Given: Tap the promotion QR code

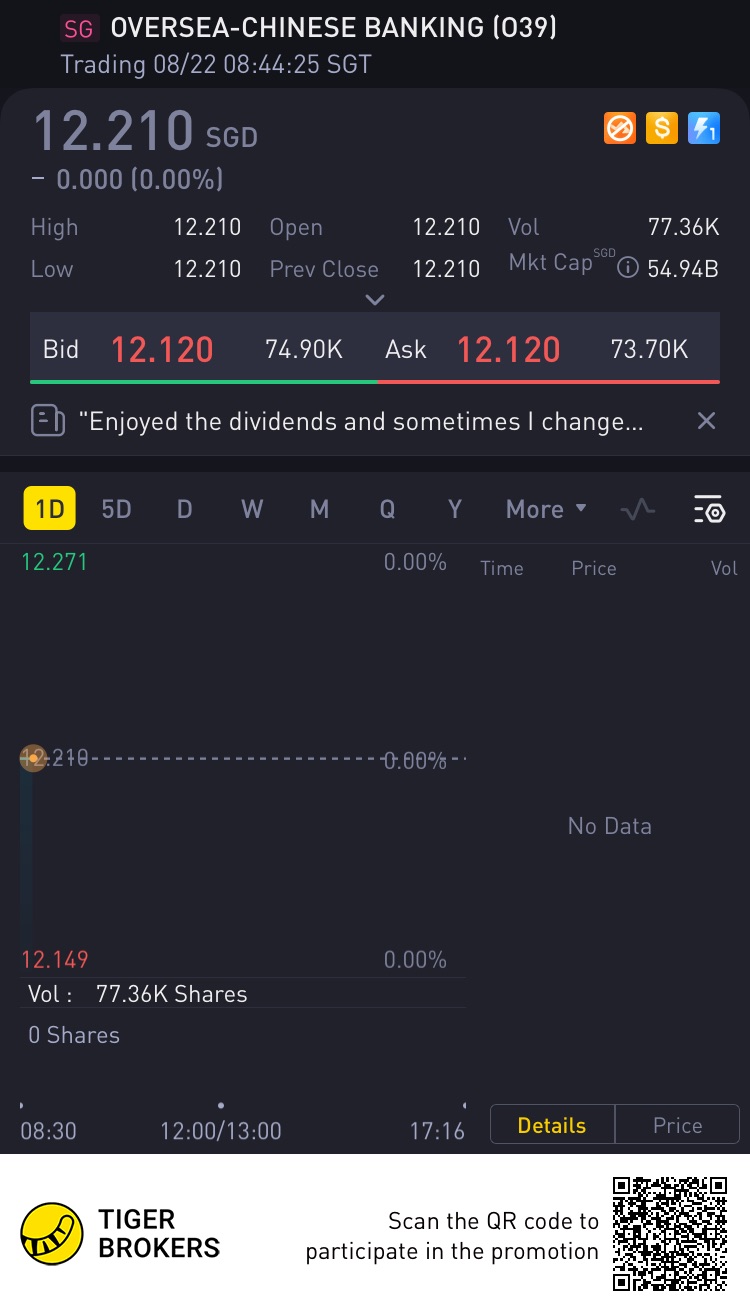Looking at the screenshot, I should (x=670, y=1233).
